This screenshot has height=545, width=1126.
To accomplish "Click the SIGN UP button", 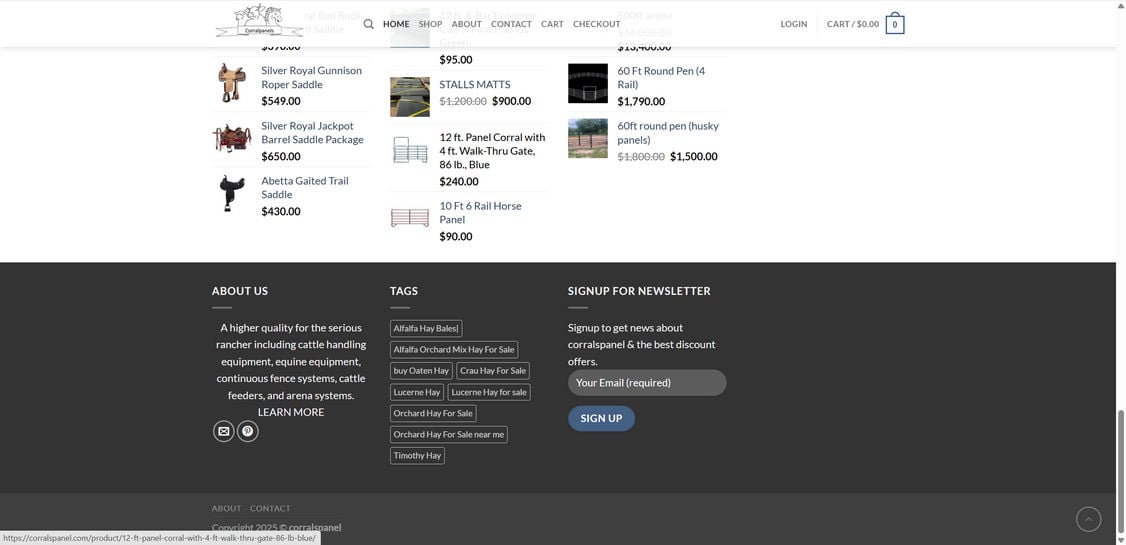I will pos(601,419).
